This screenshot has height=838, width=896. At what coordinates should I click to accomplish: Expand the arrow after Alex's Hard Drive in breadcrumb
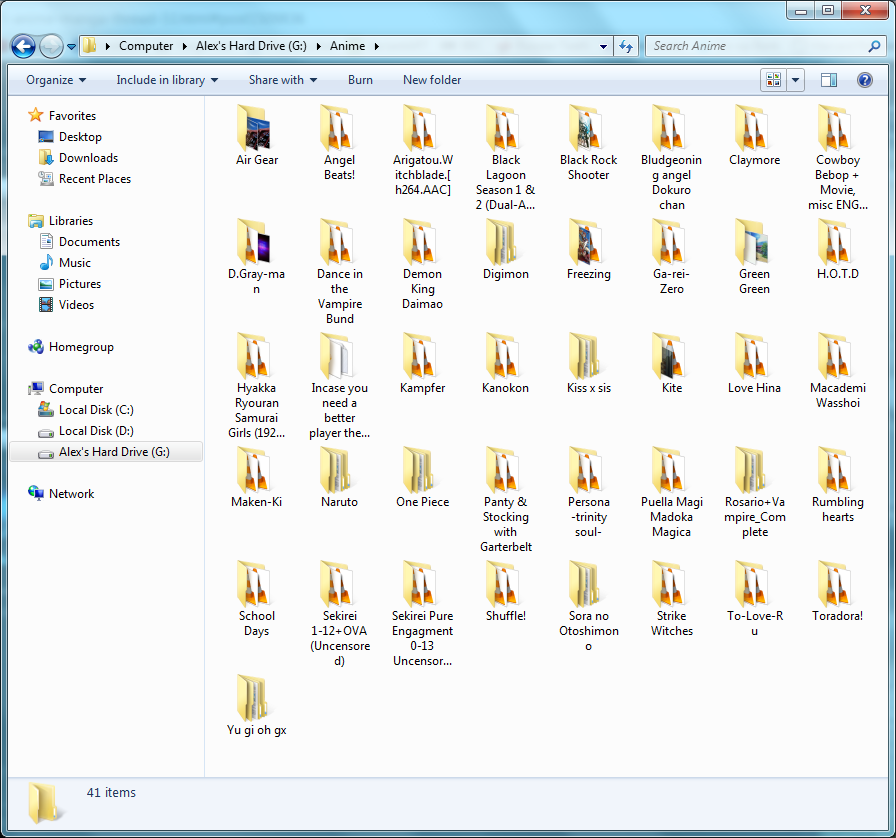coord(318,46)
